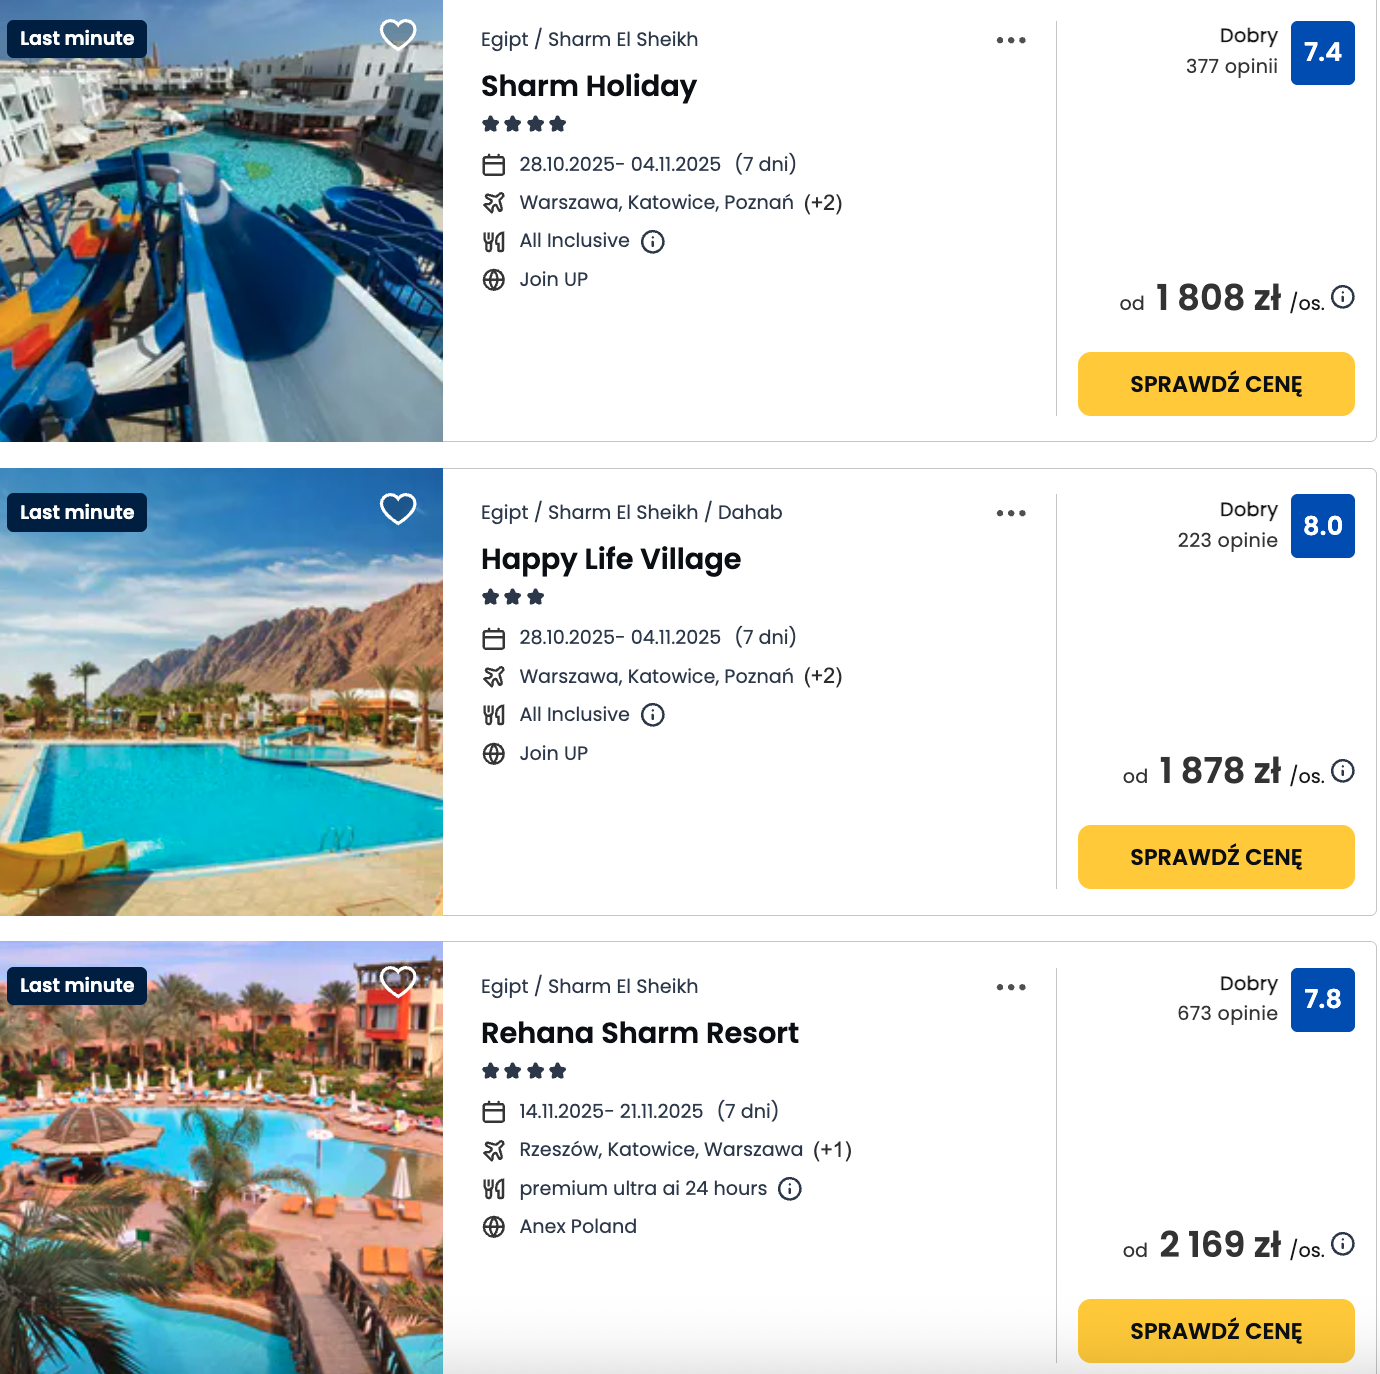Image resolution: width=1380 pixels, height=1374 pixels.
Task: Click the 7.4 rating badge
Action: pos(1322,53)
